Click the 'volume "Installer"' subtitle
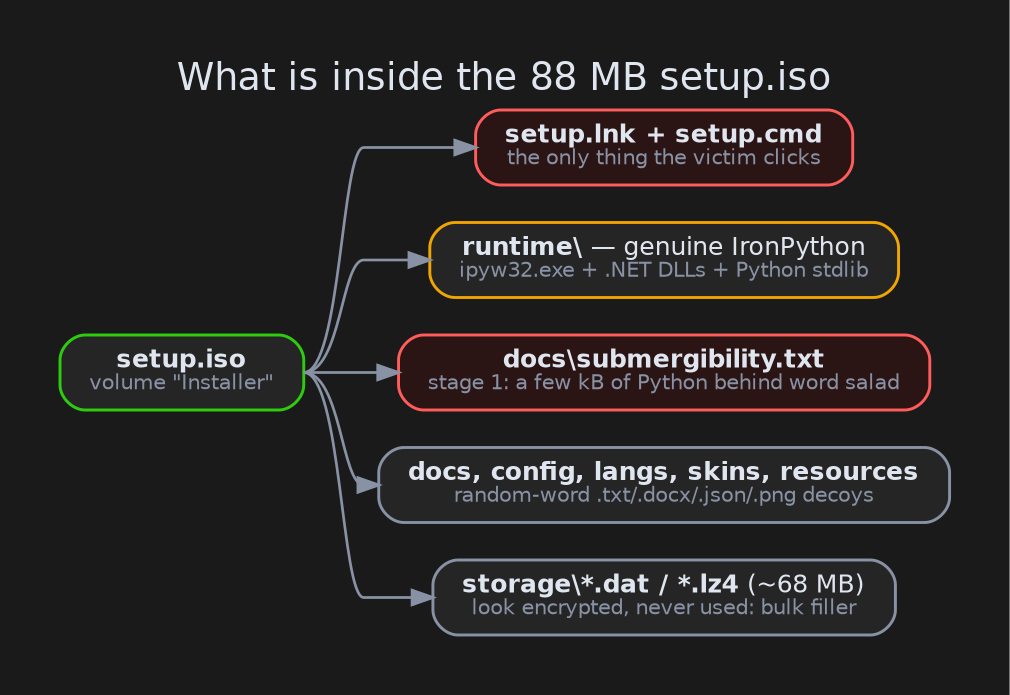This screenshot has width=1010, height=695. tap(182, 383)
